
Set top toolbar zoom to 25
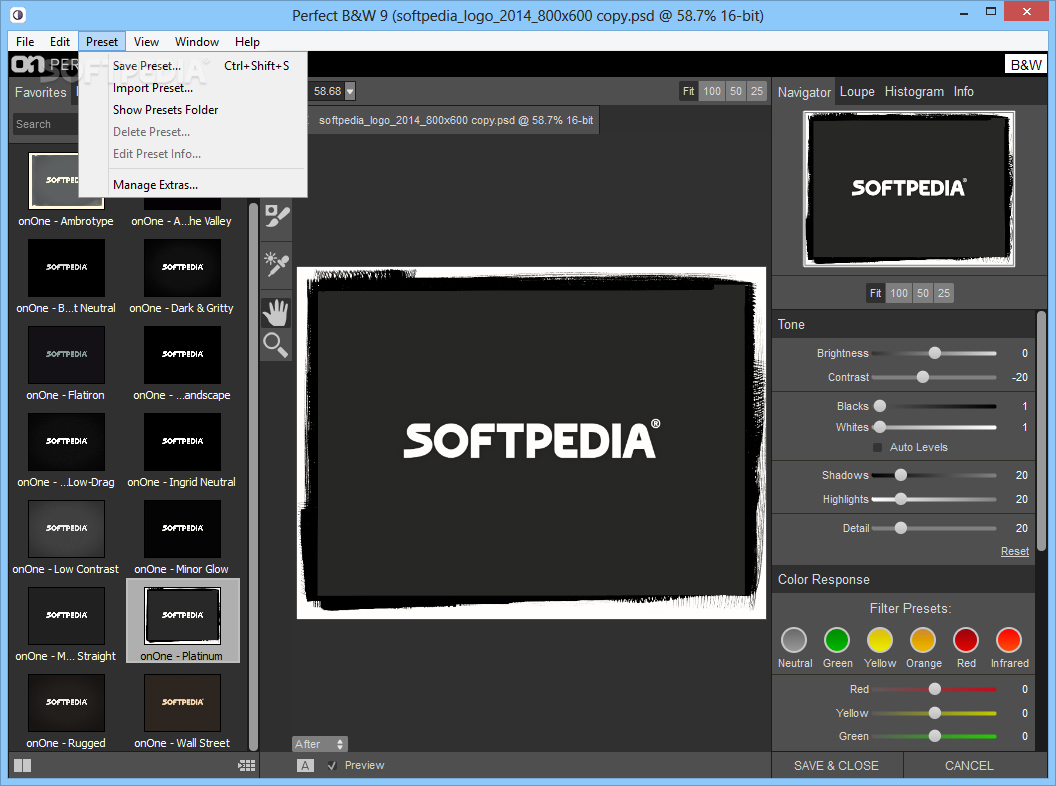pyautogui.click(x=757, y=91)
